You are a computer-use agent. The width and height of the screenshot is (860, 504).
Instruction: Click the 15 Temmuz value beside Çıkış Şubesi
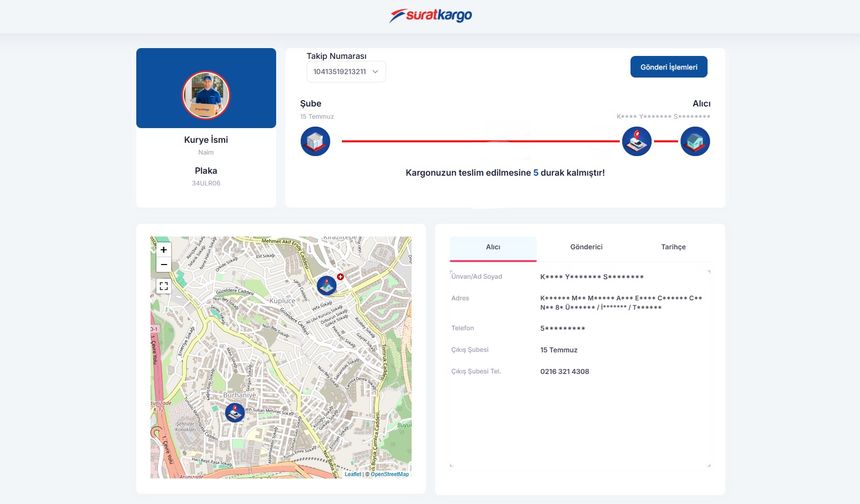click(558, 350)
